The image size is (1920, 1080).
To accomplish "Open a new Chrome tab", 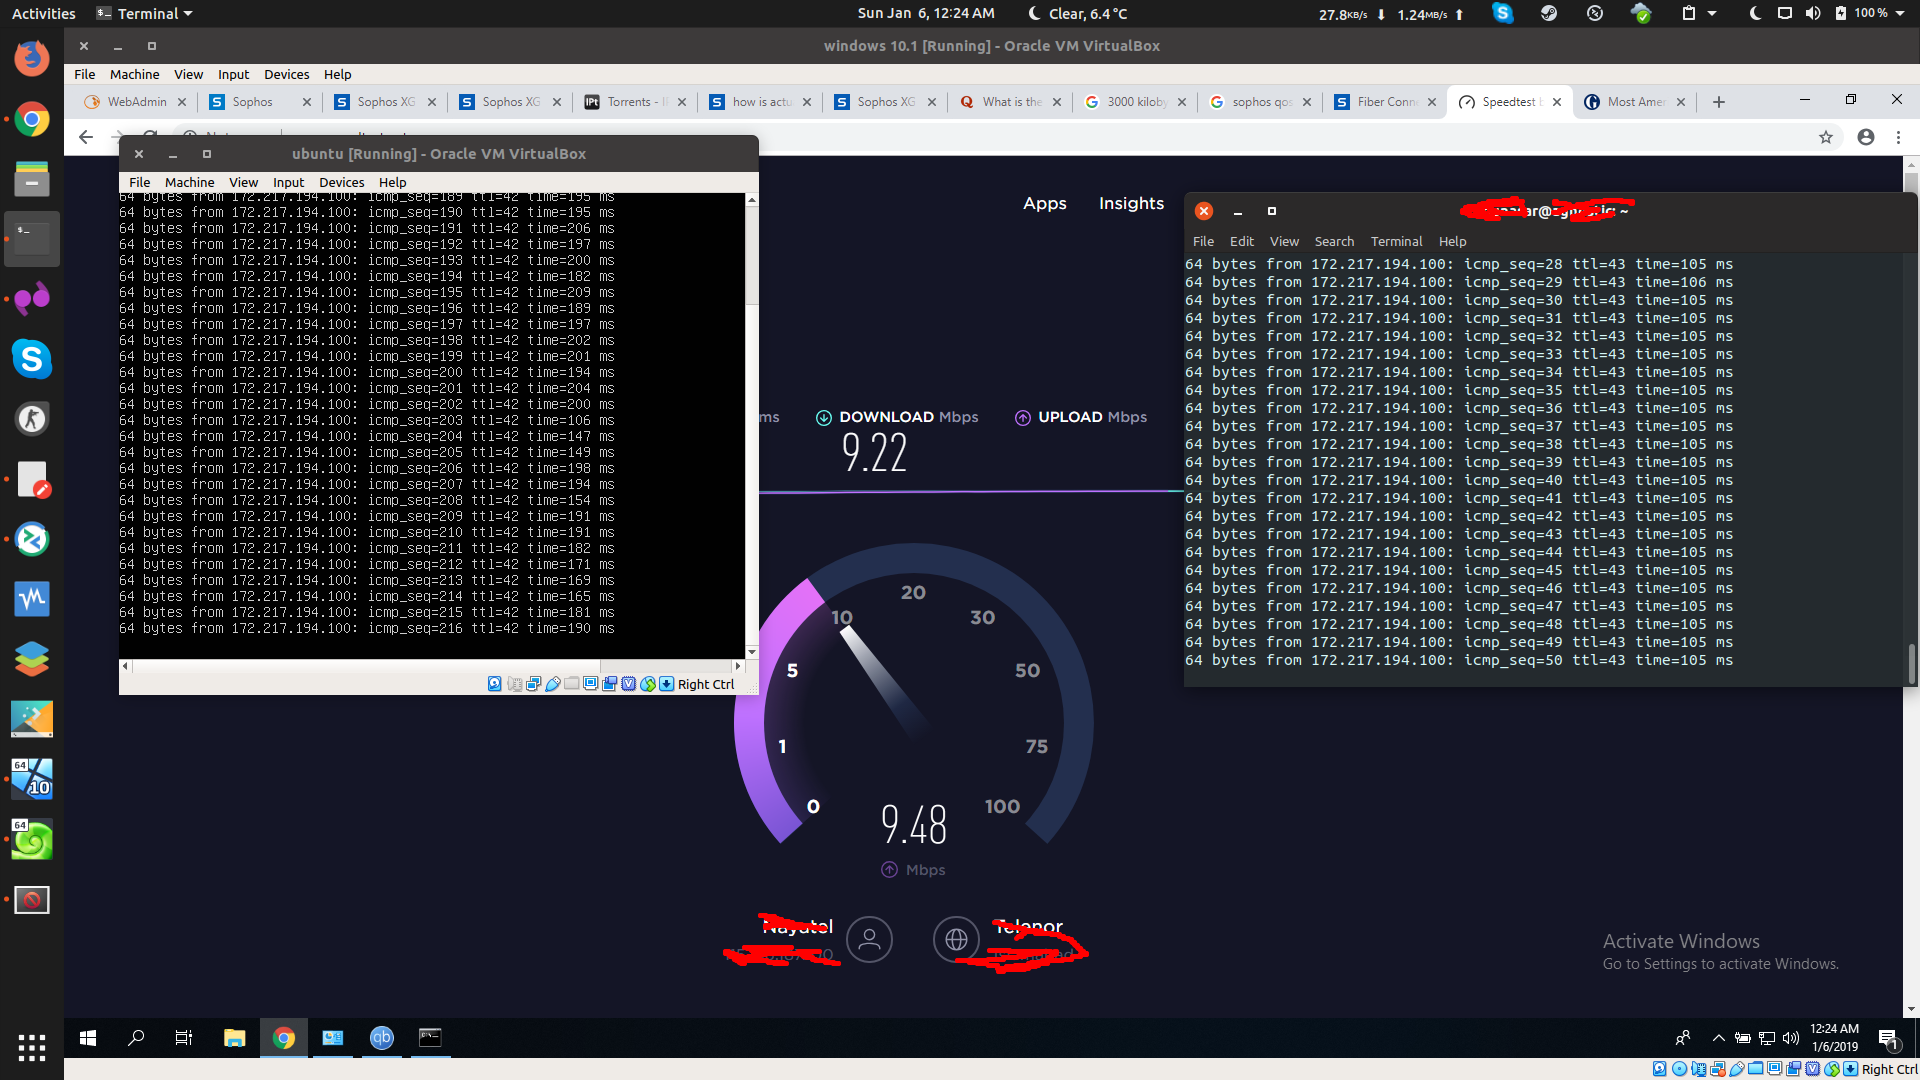I will click(1718, 102).
